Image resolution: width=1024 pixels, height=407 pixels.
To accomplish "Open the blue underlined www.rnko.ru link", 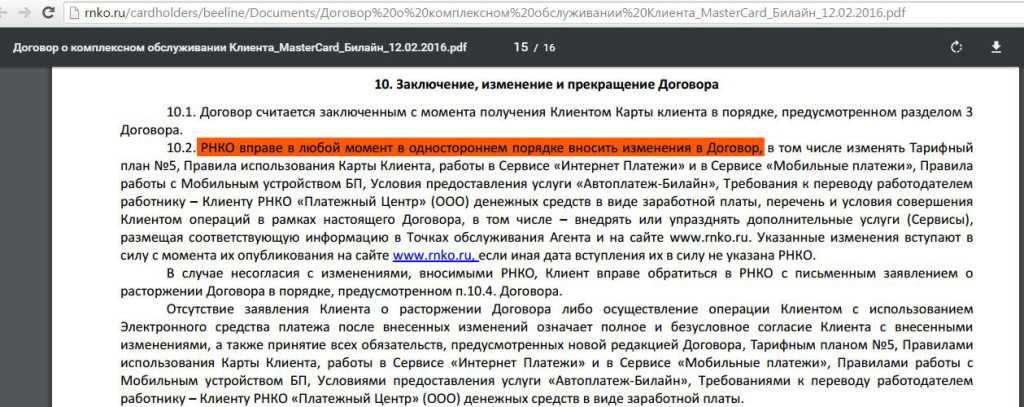I will [x=434, y=256].
